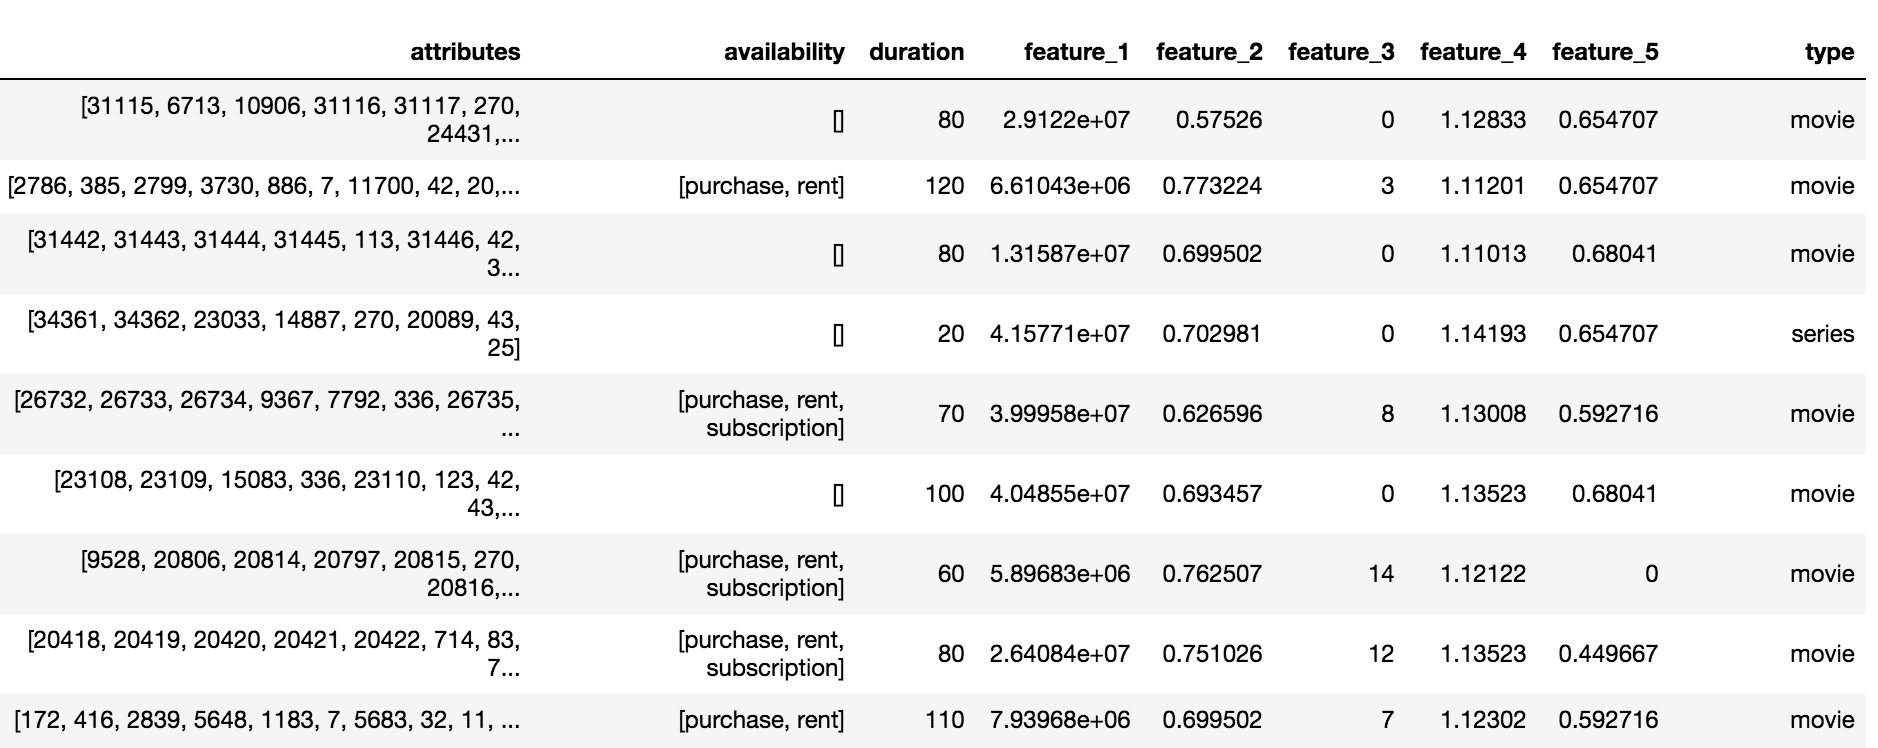Click feature_5 value 0.449667
Viewport: 1878px width, 748px height.
click(x=1608, y=654)
